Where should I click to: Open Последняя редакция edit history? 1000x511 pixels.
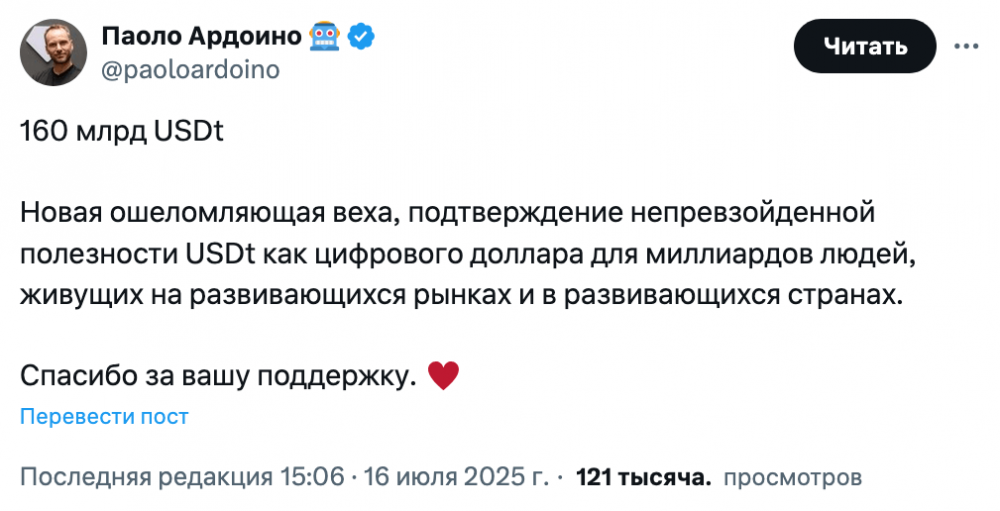(146, 477)
